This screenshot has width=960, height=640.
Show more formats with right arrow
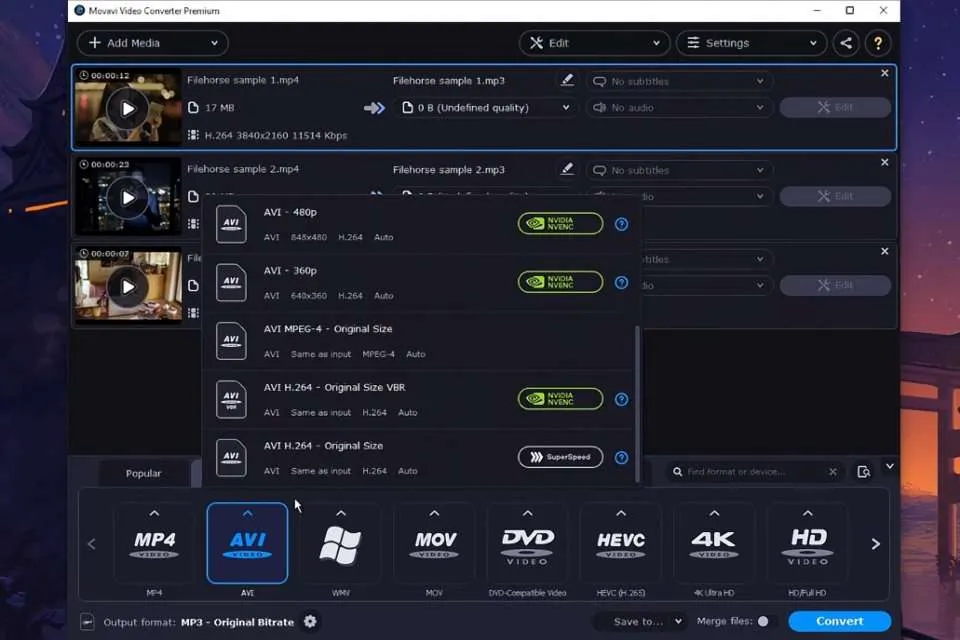(876, 544)
